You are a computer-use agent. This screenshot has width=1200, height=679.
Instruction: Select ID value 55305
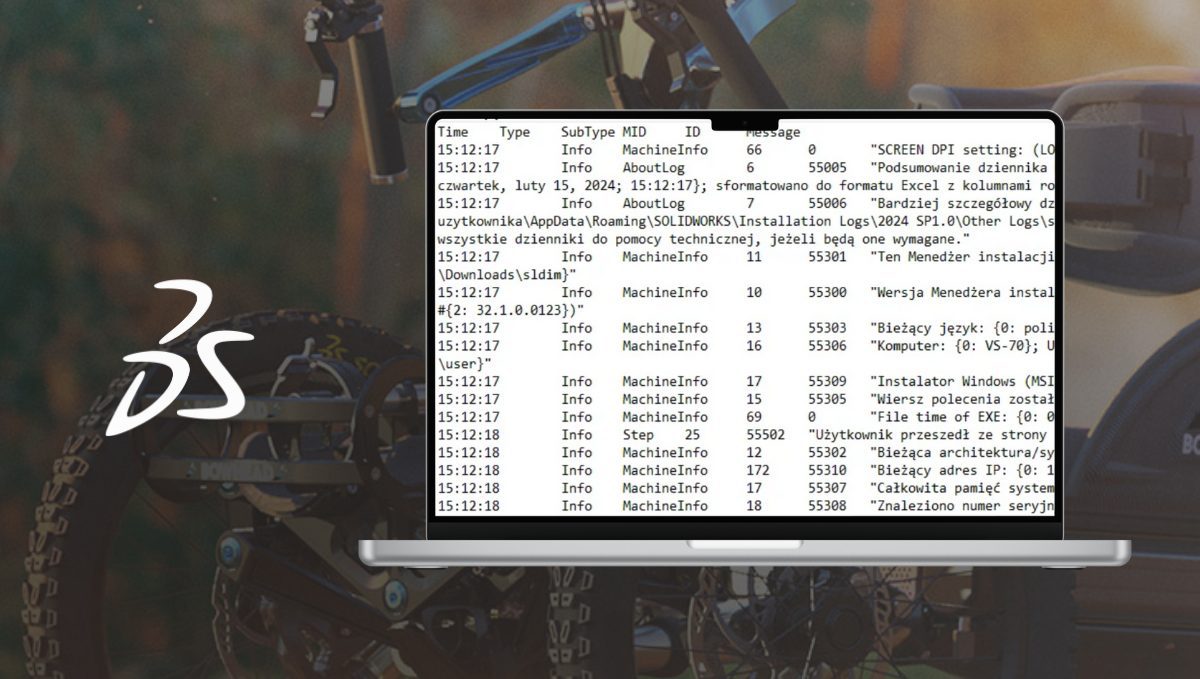point(827,399)
